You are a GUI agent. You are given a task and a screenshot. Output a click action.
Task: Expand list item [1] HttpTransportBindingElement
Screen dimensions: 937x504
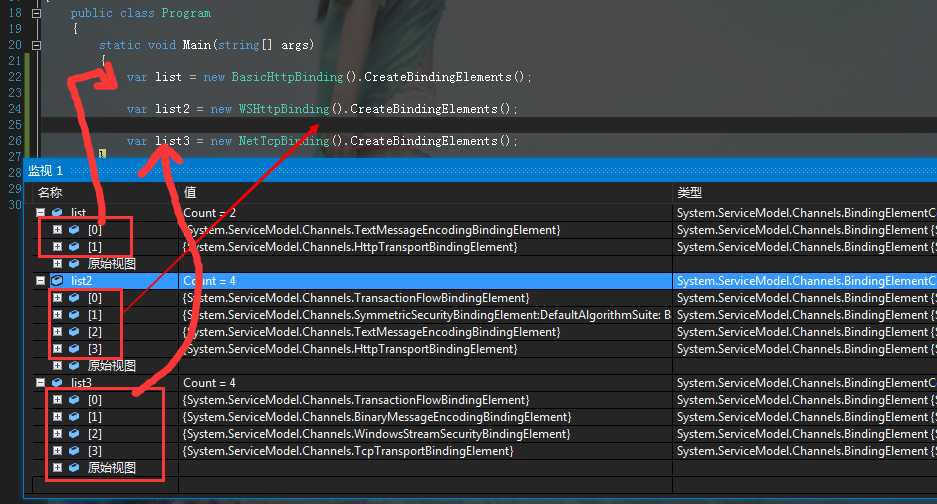57,246
